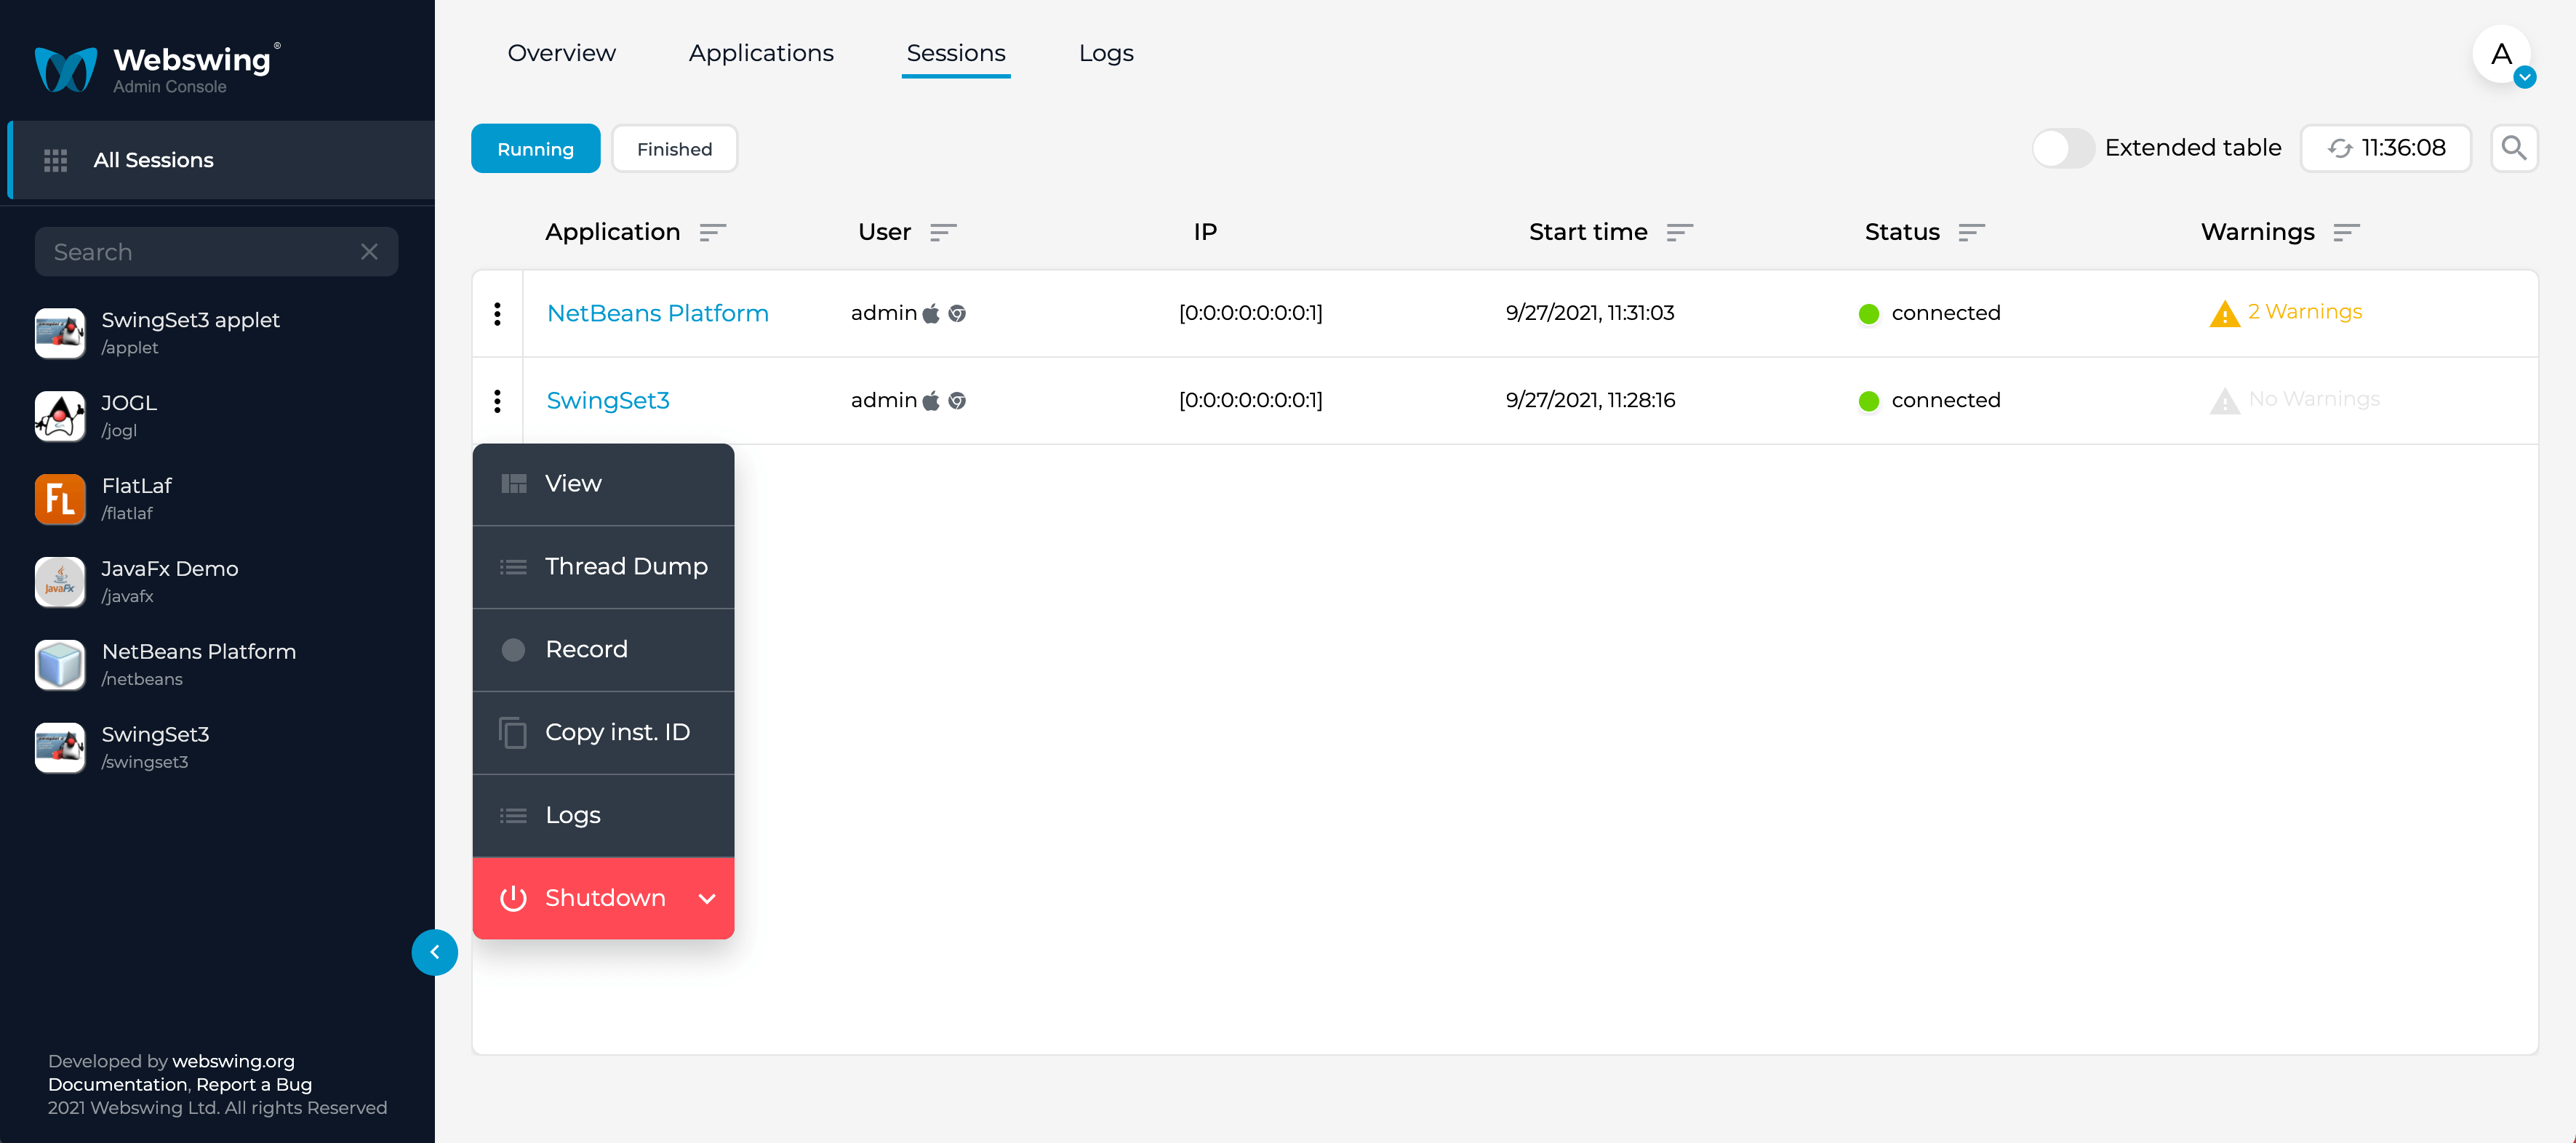The width and height of the screenshot is (2576, 1143).
Task: Visit the webswing.org link
Action: 233,1061
